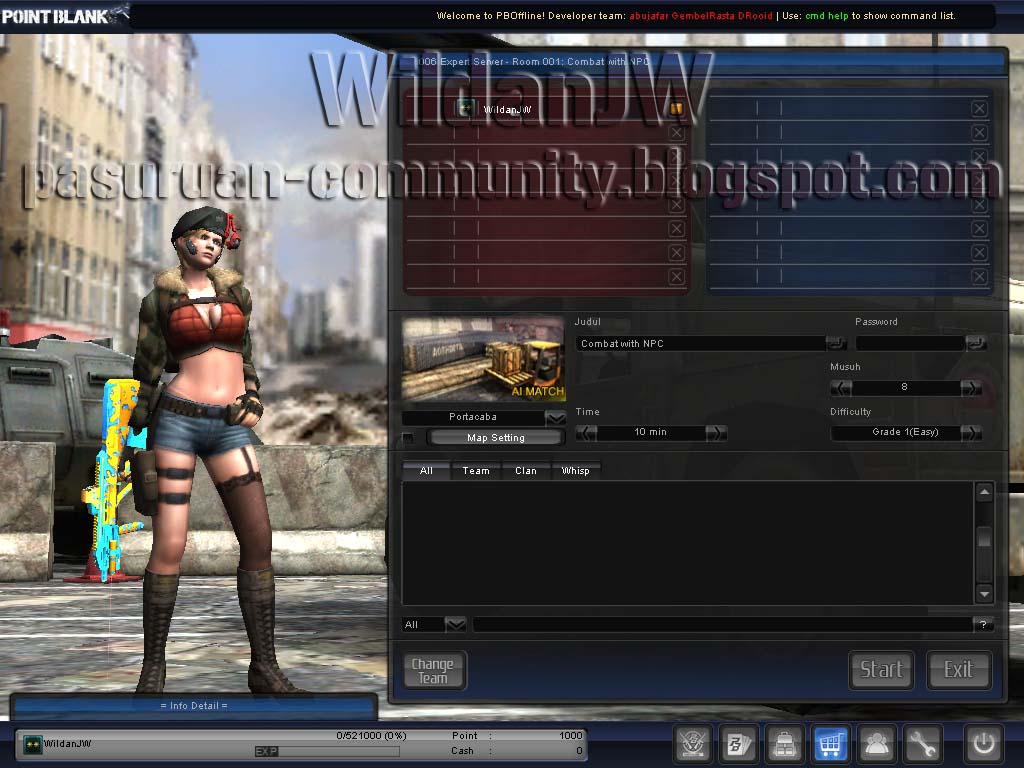Close the top-most slot of the blue team

(979, 109)
